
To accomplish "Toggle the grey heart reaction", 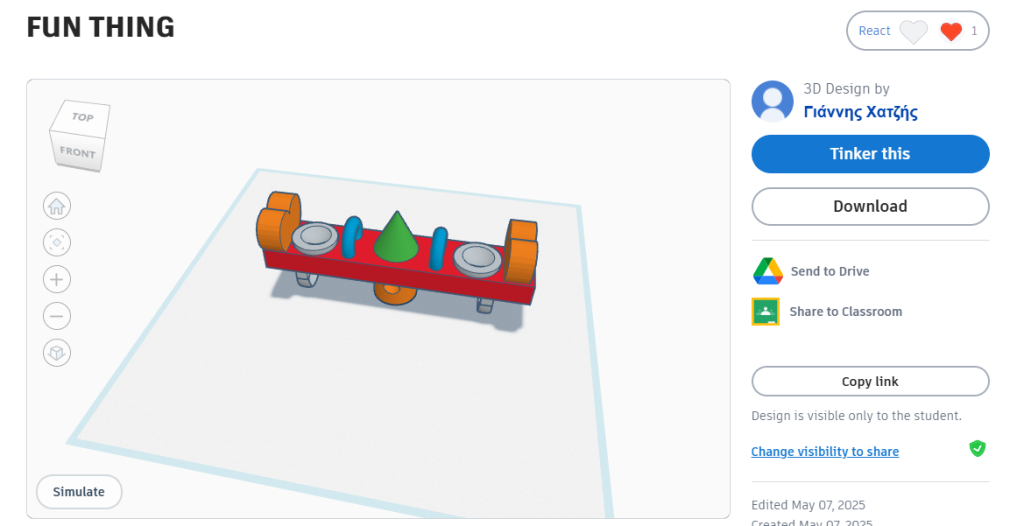I will pos(913,31).
